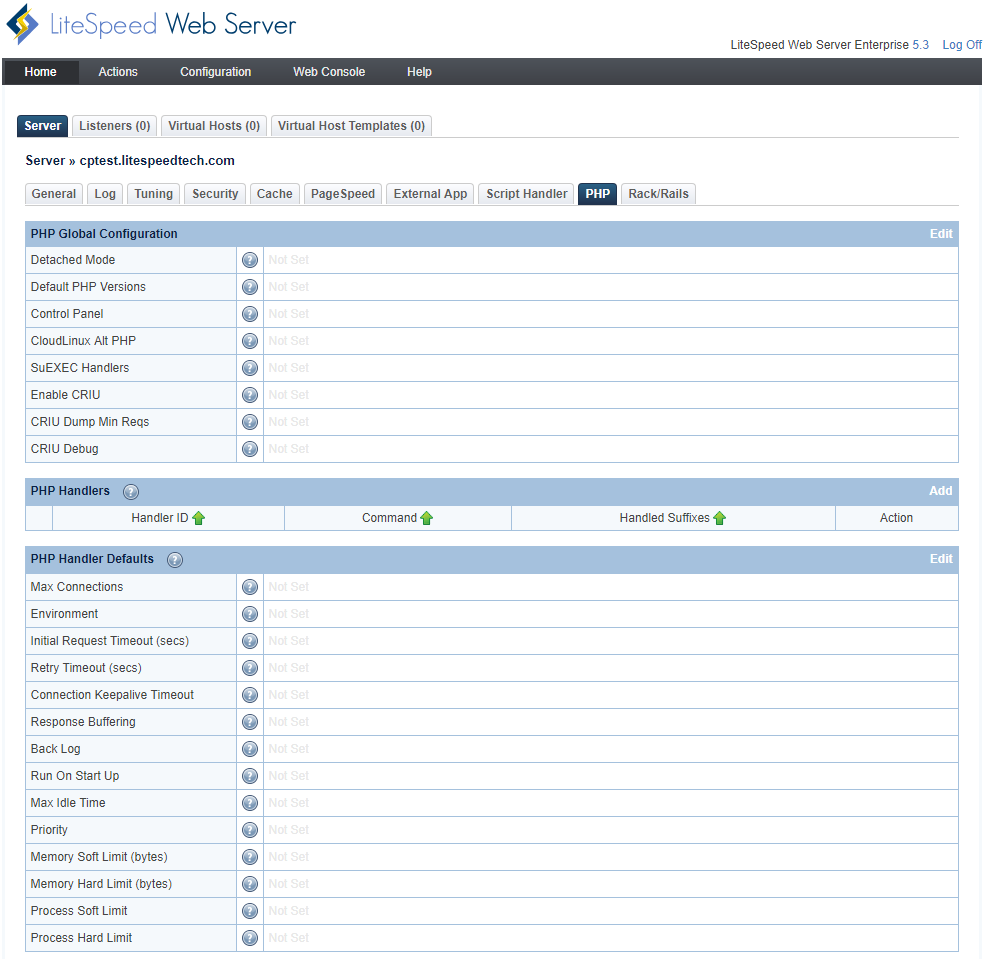Add a new PHP Handler
Viewport: 988px width, 959px height.
941,491
